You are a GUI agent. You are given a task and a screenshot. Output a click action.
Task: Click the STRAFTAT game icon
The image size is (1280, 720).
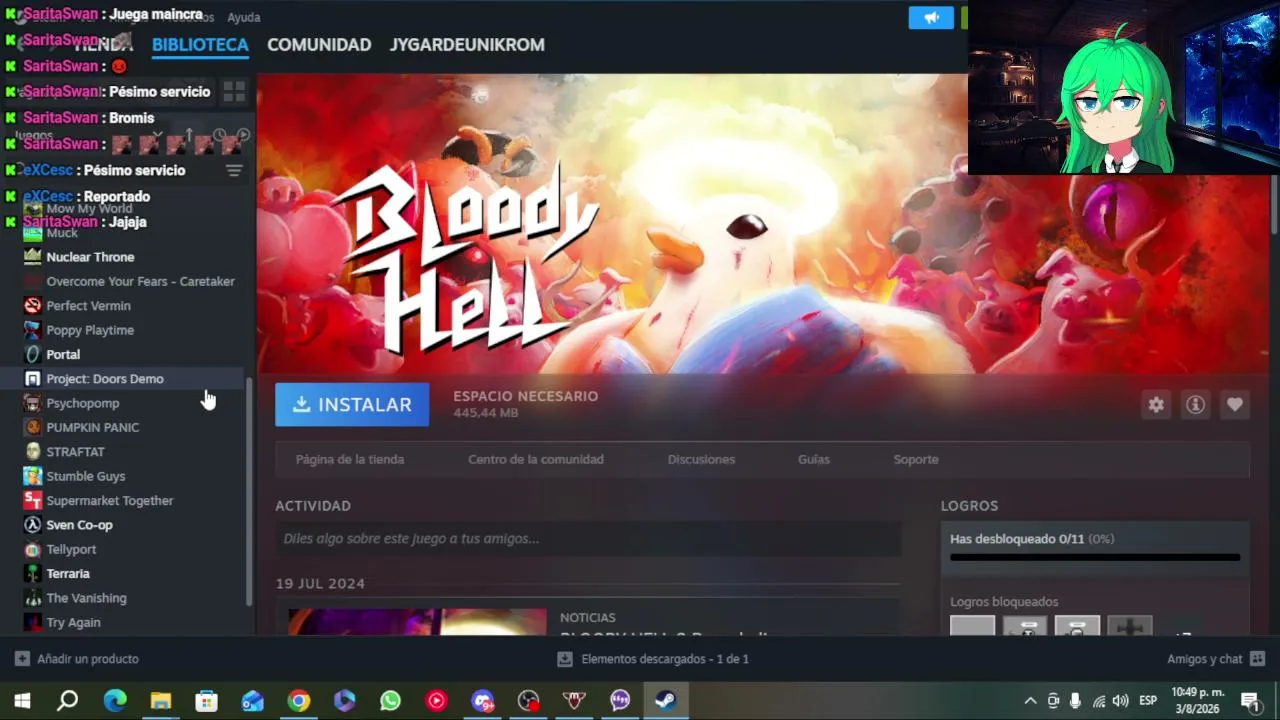point(33,452)
